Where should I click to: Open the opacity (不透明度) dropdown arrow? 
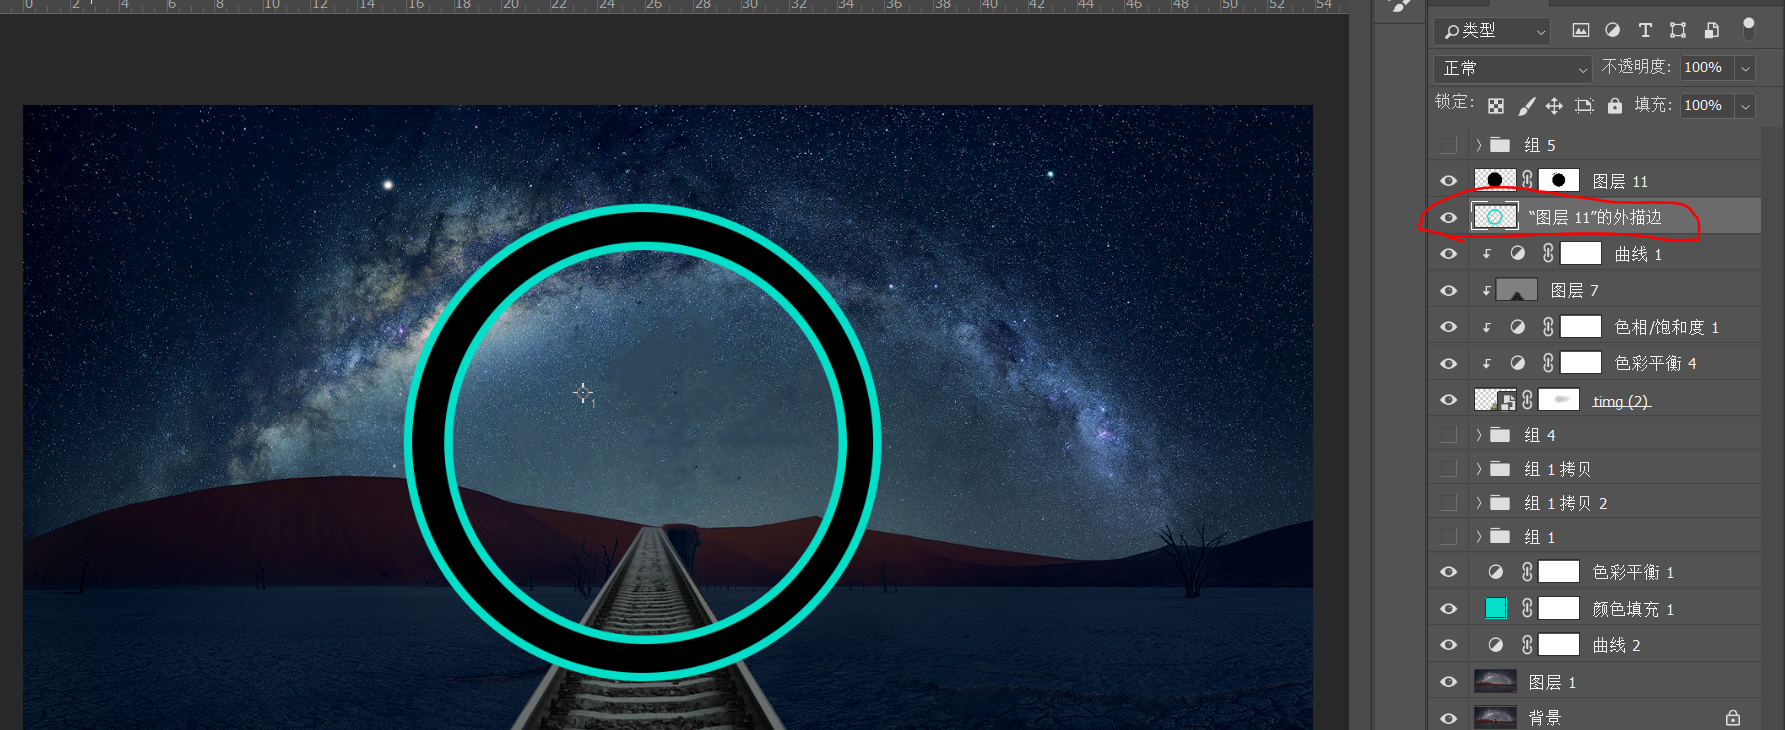[1746, 68]
